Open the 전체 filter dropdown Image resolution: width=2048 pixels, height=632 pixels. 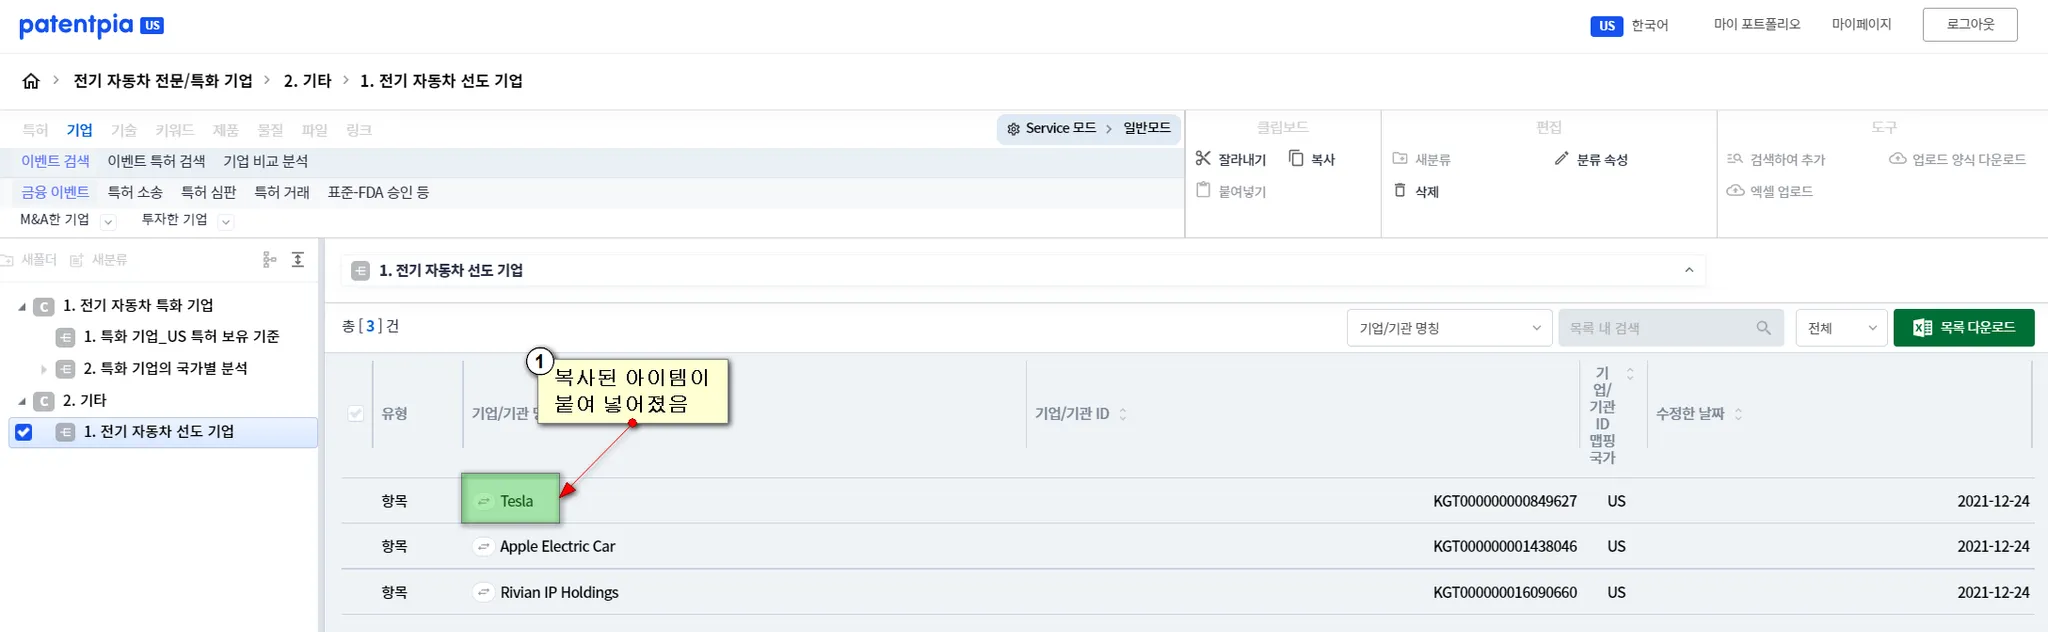tap(1841, 328)
